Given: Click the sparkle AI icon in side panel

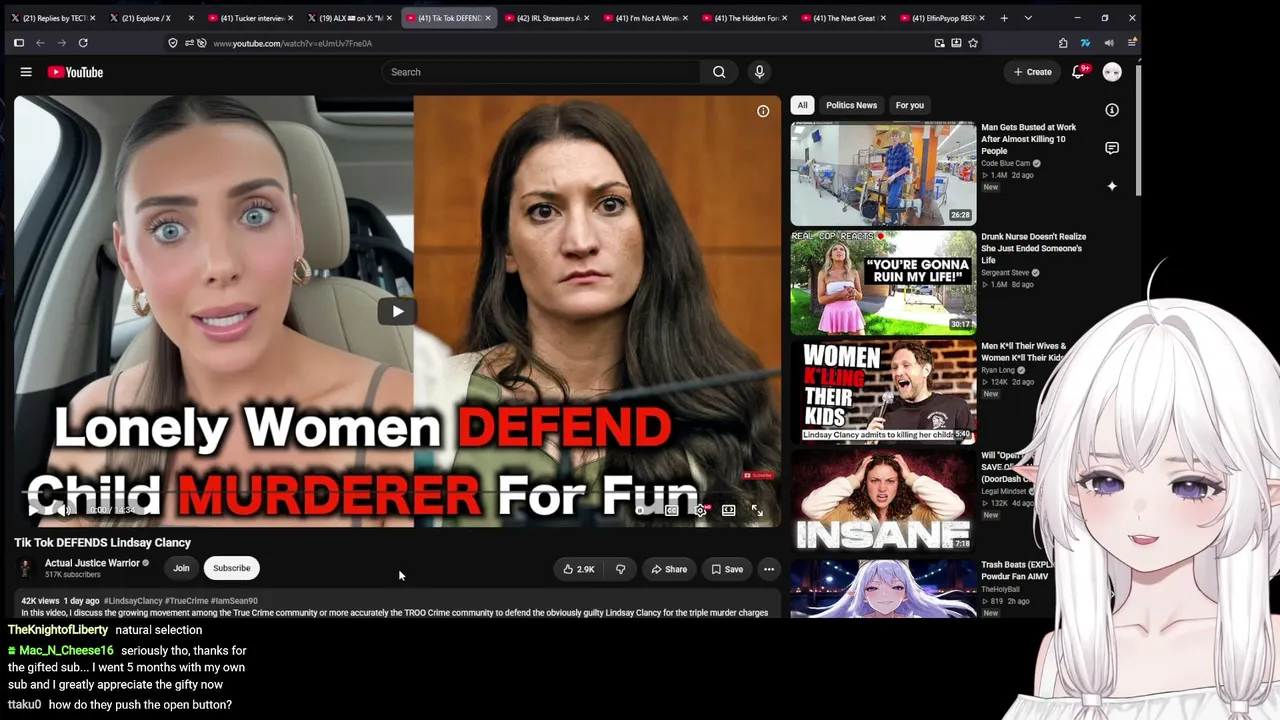Looking at the screenshot, I should 1112,186.
